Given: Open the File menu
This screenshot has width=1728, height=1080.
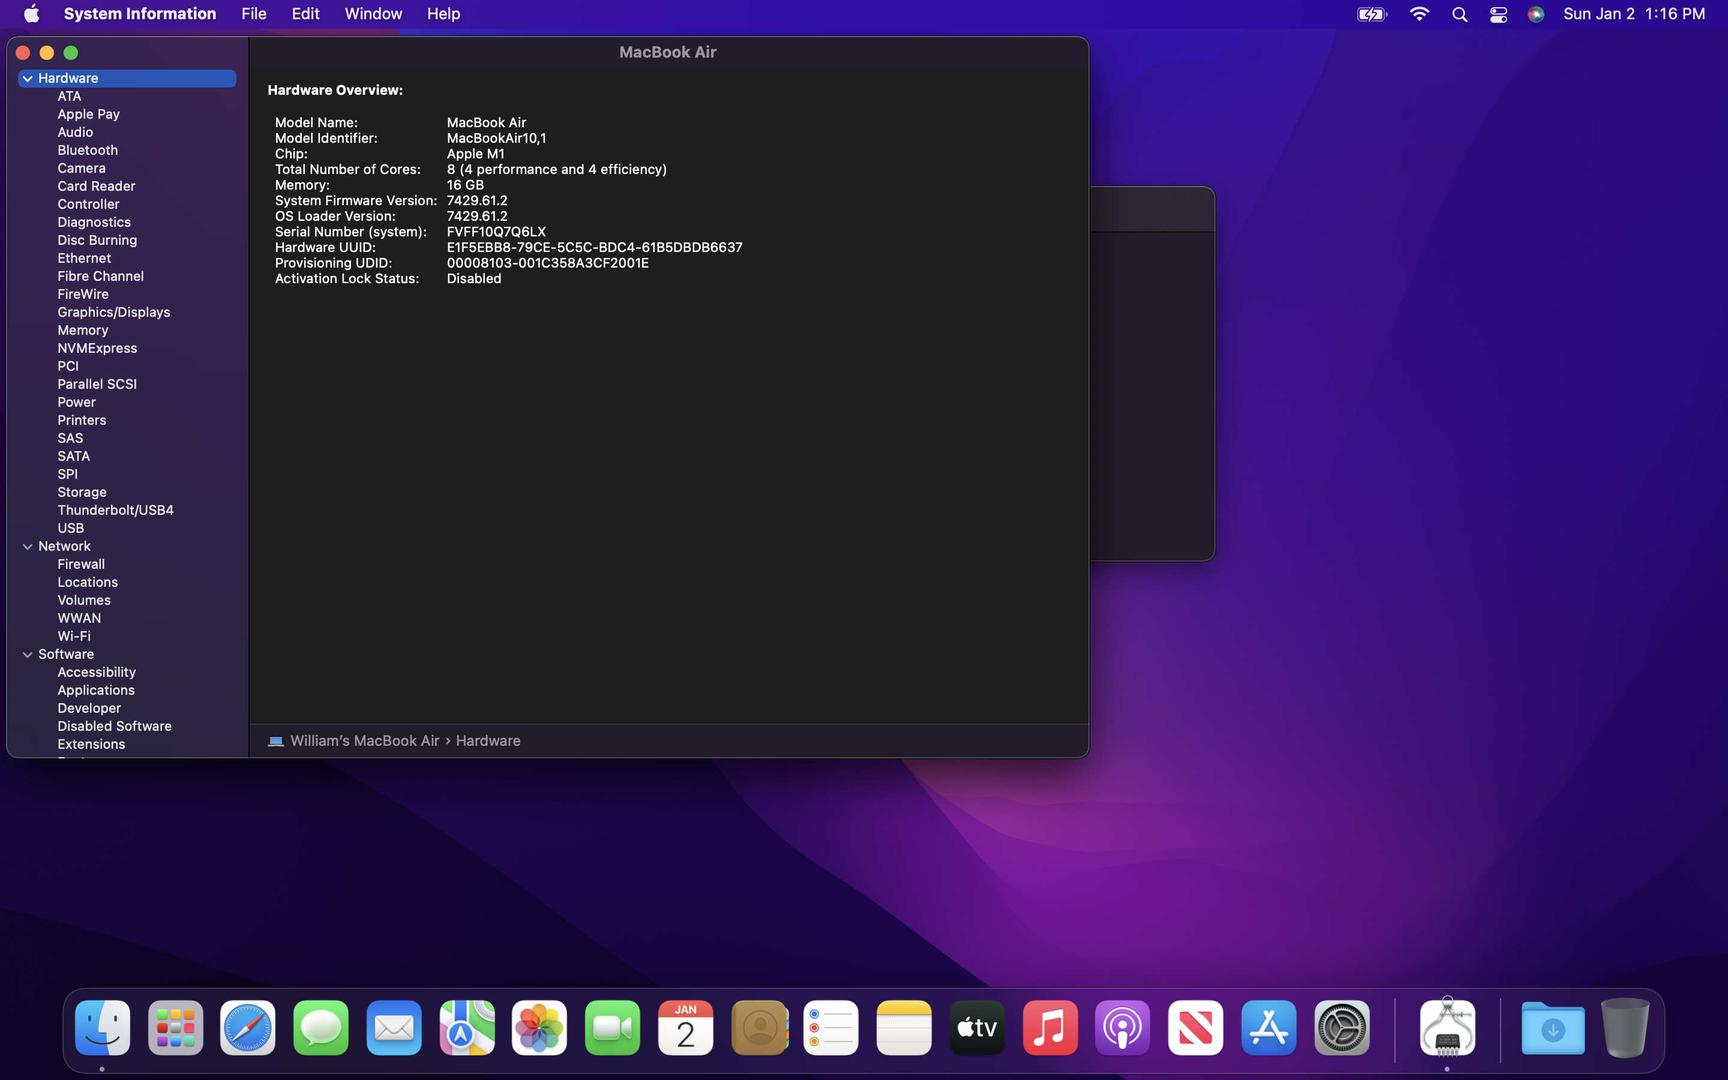Looking at the screenshot, I should [254, 14].
